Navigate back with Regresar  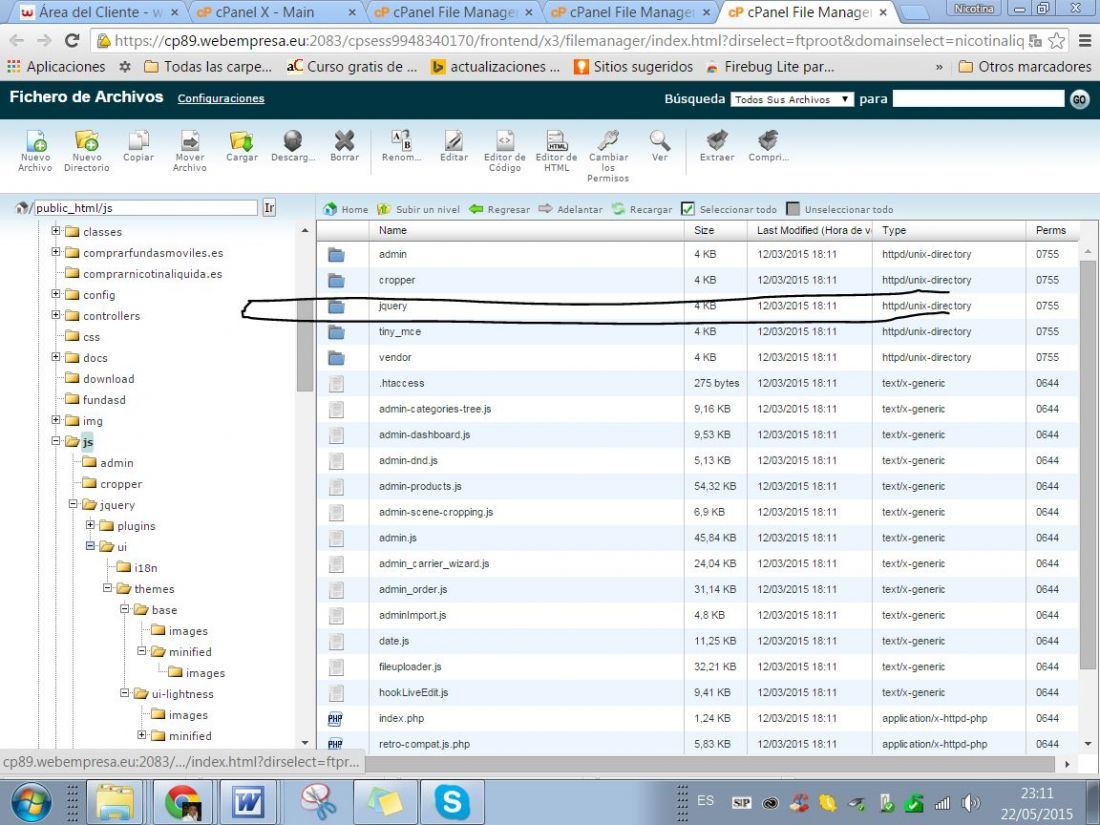(499, 209)
